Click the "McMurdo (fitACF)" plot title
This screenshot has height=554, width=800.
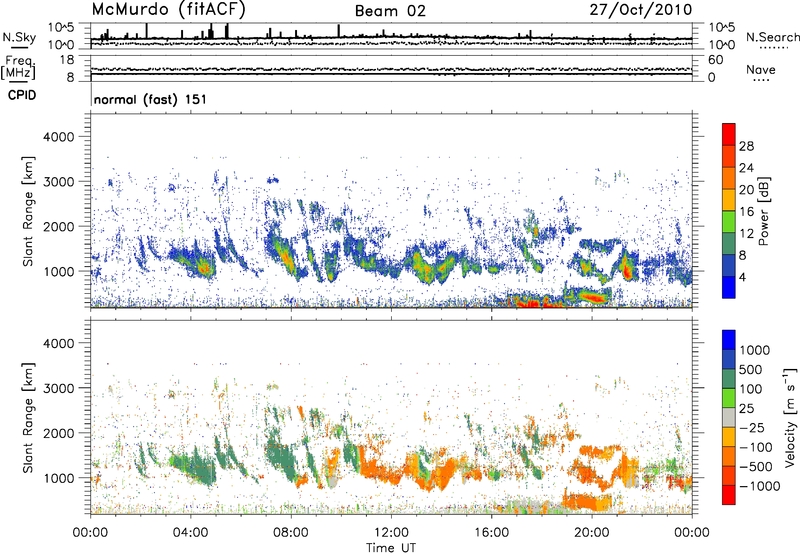click(x=168, y=10)
